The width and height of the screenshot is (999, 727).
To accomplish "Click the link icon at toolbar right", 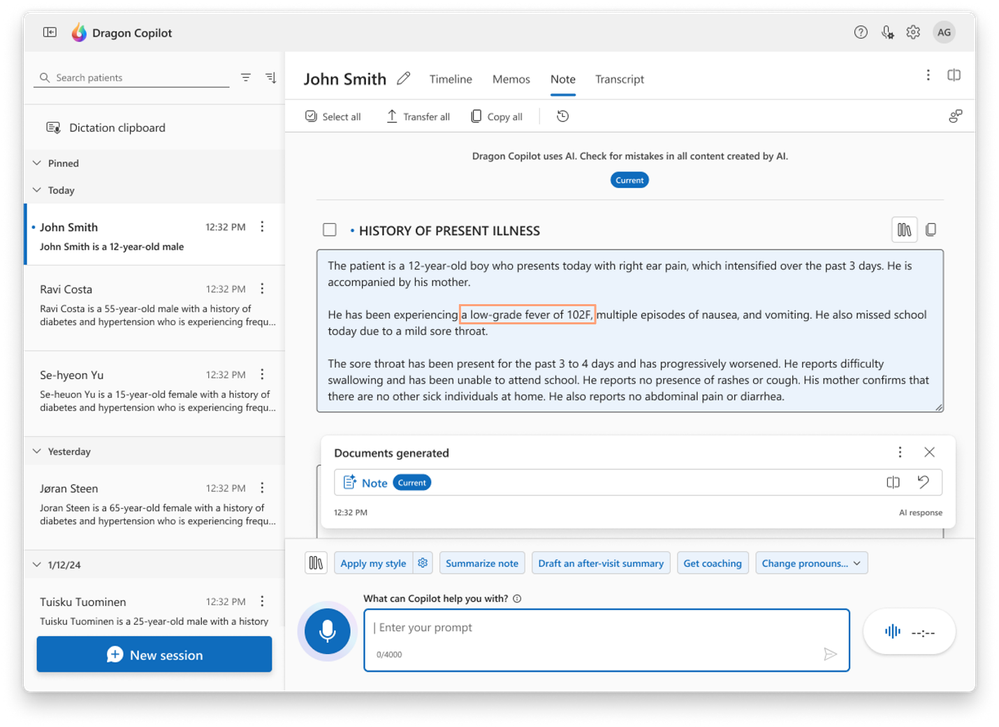I will coord(956,116).
